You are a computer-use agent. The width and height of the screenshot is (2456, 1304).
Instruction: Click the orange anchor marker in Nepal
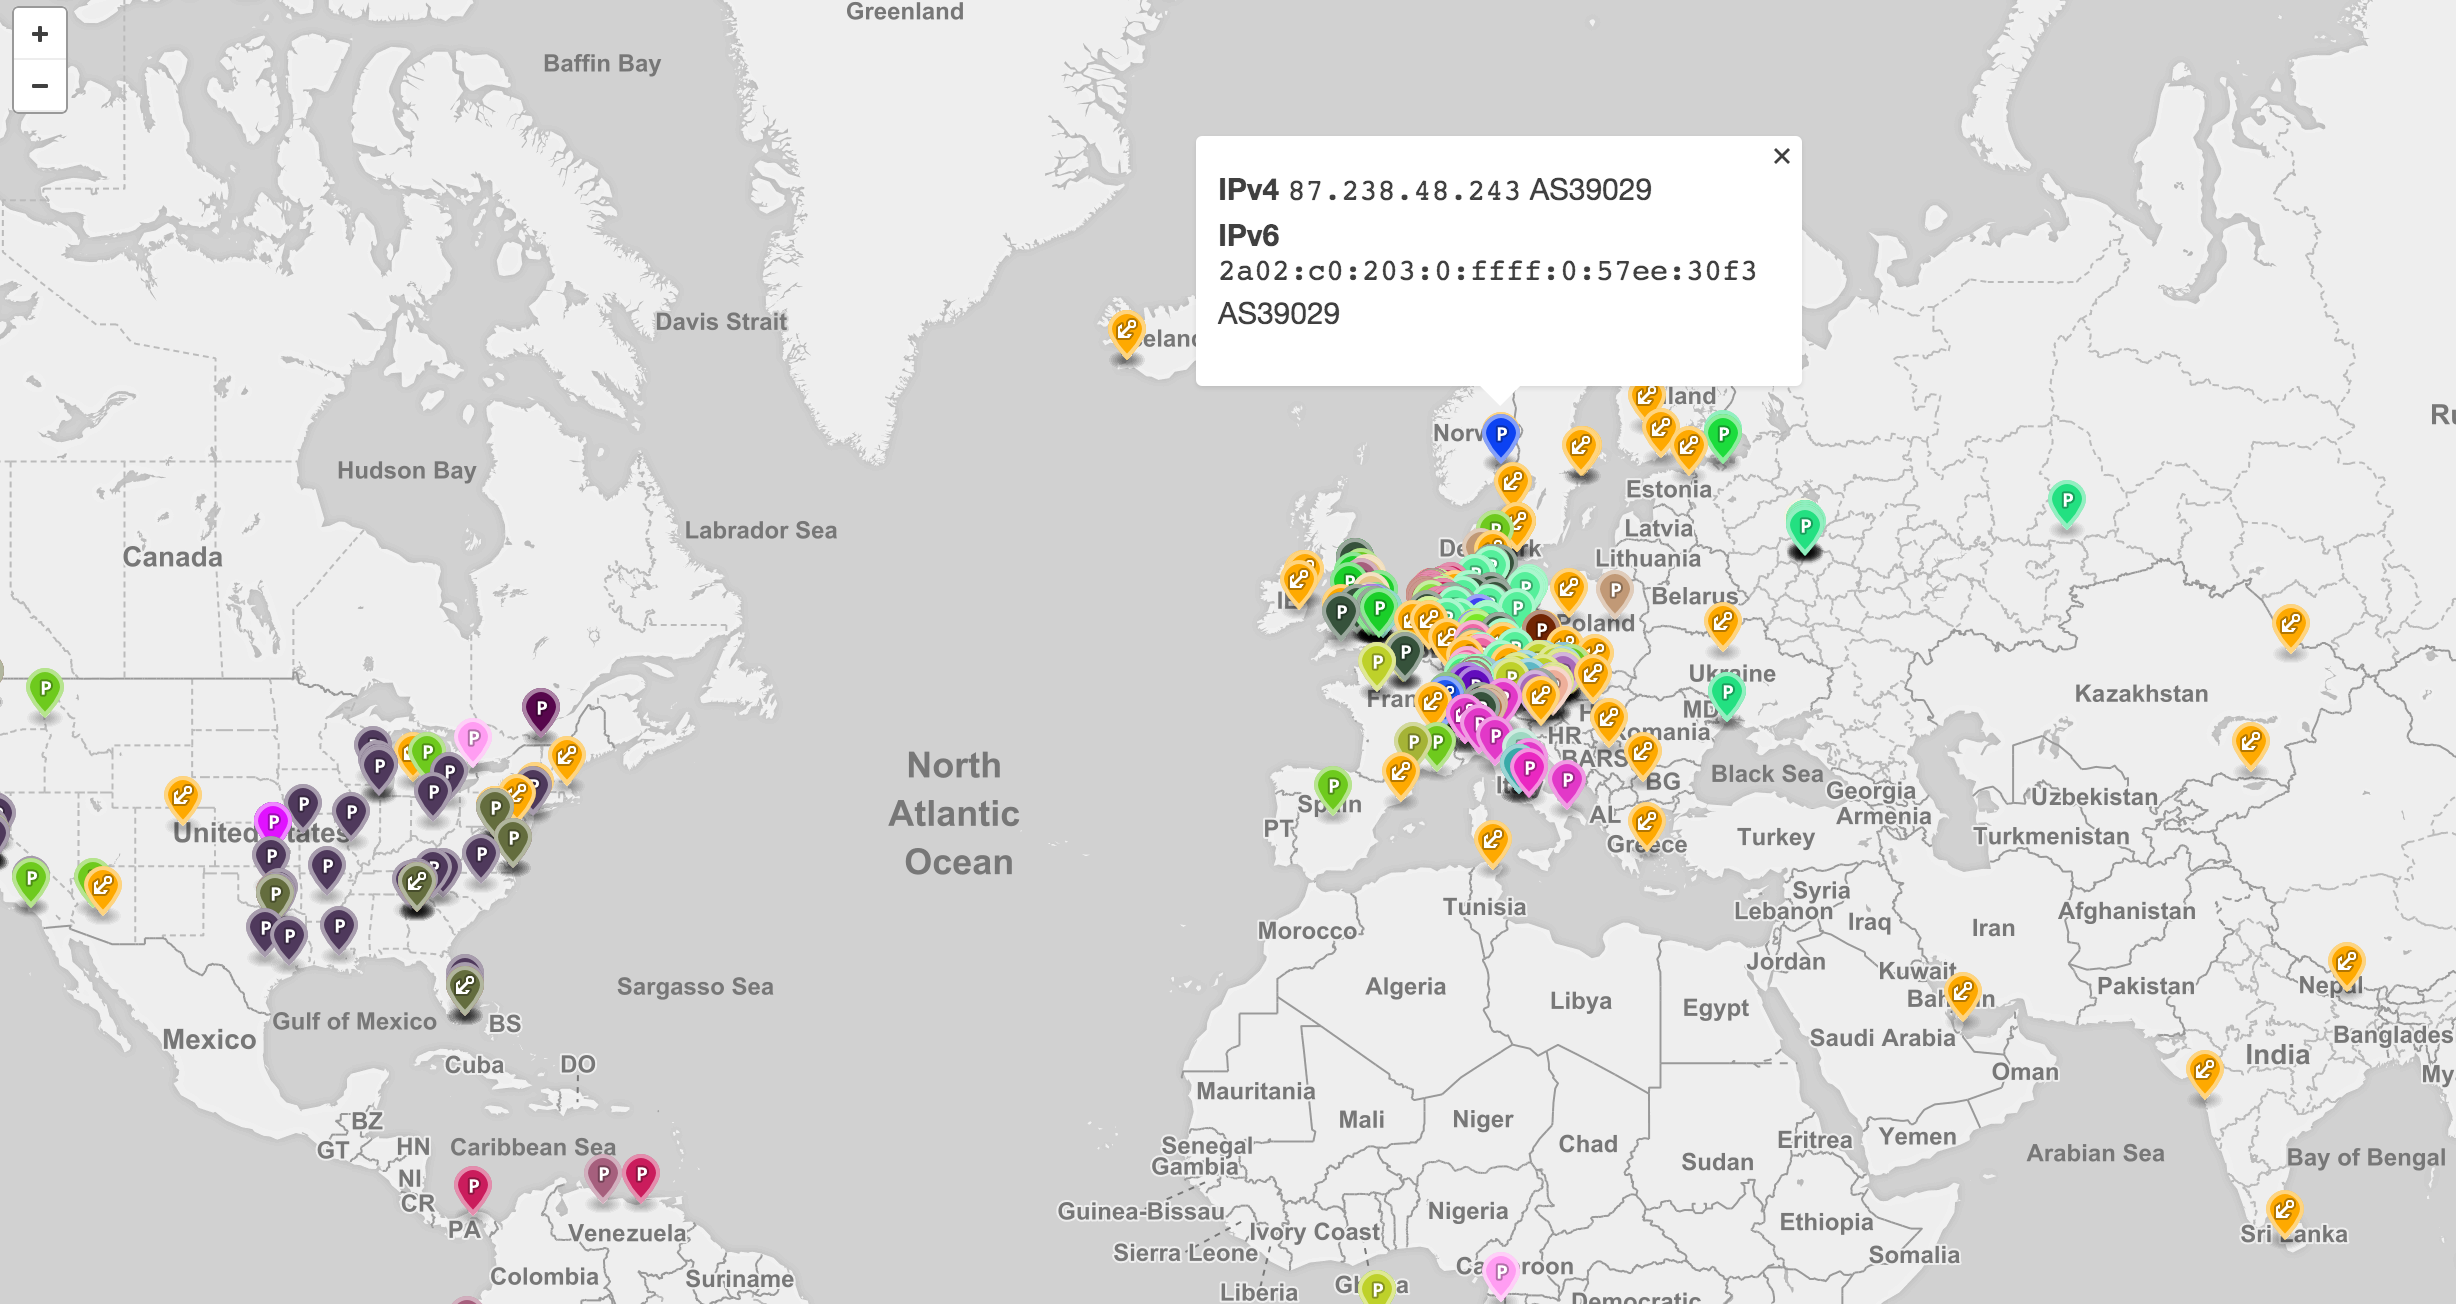(2346, 963)
